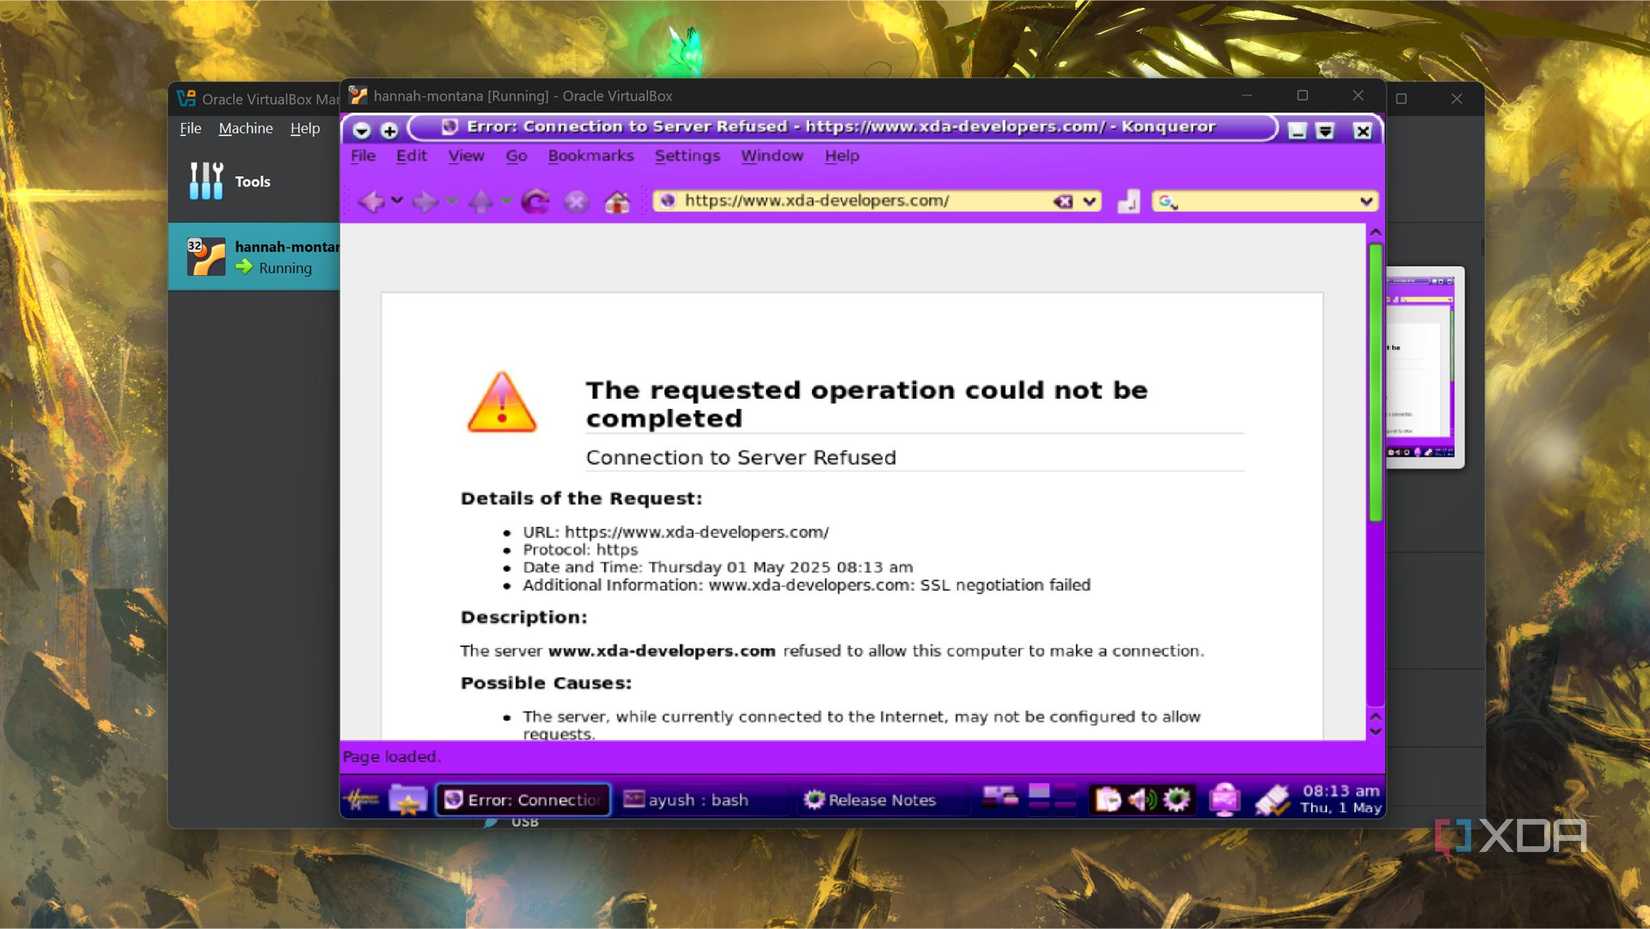Click the volume speaker icon in the tray
Screen dimensions: 1650x929
click(1141, 799)
